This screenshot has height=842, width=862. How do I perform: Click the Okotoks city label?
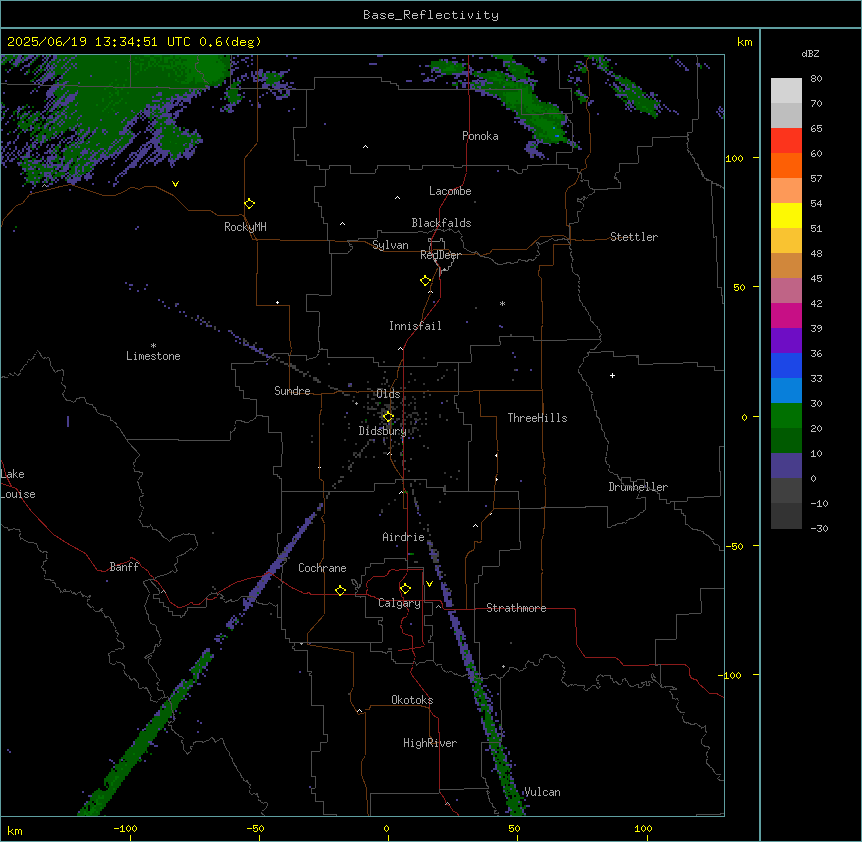(412, 700)
